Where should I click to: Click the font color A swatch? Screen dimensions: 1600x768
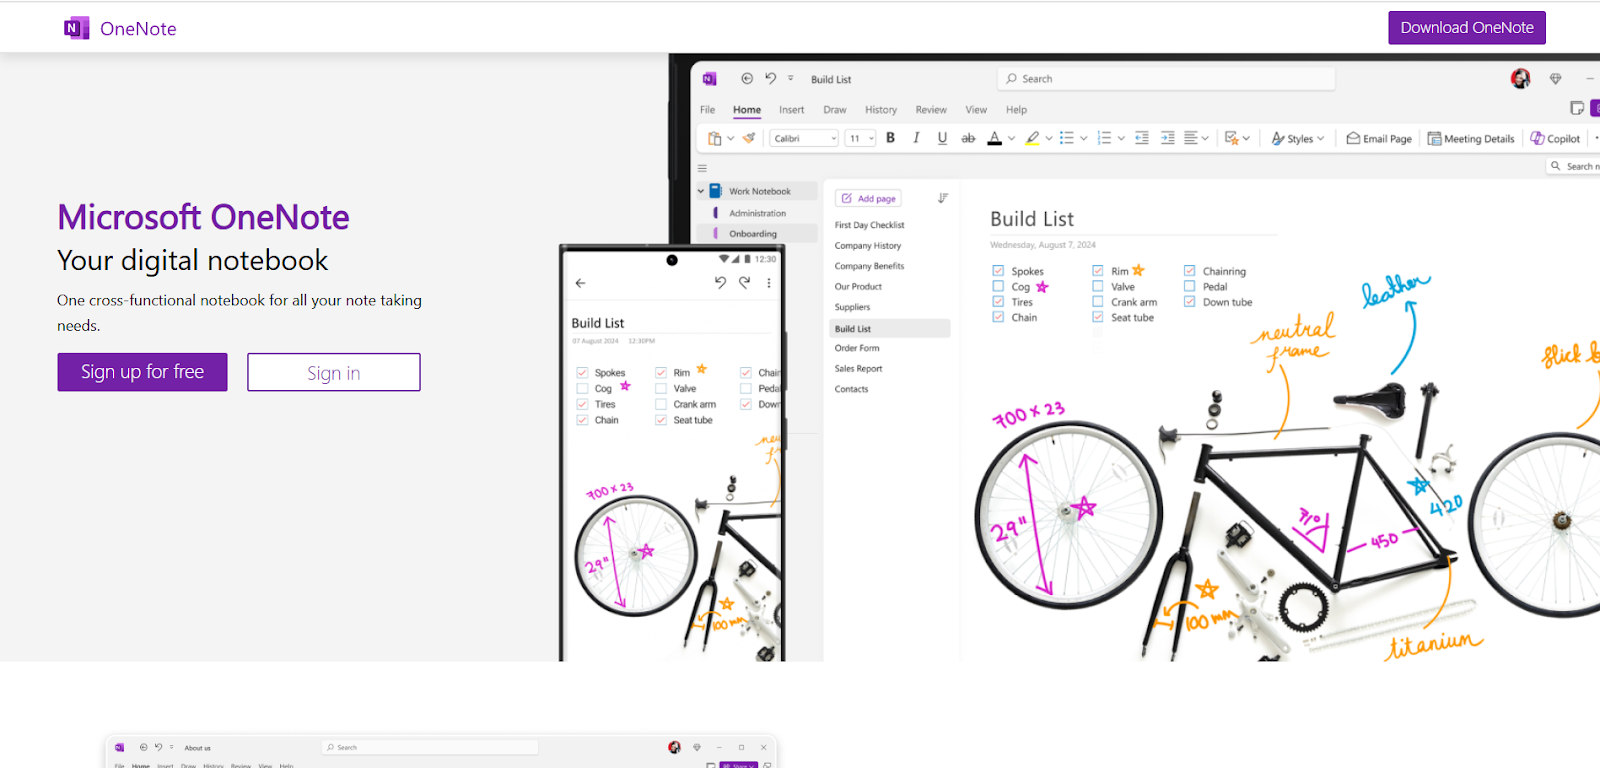coord(994,138)
